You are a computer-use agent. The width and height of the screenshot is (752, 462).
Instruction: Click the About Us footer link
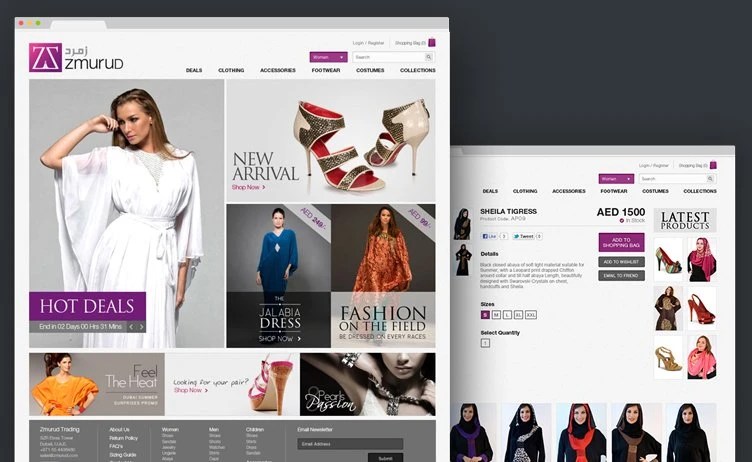coord(119,429)
